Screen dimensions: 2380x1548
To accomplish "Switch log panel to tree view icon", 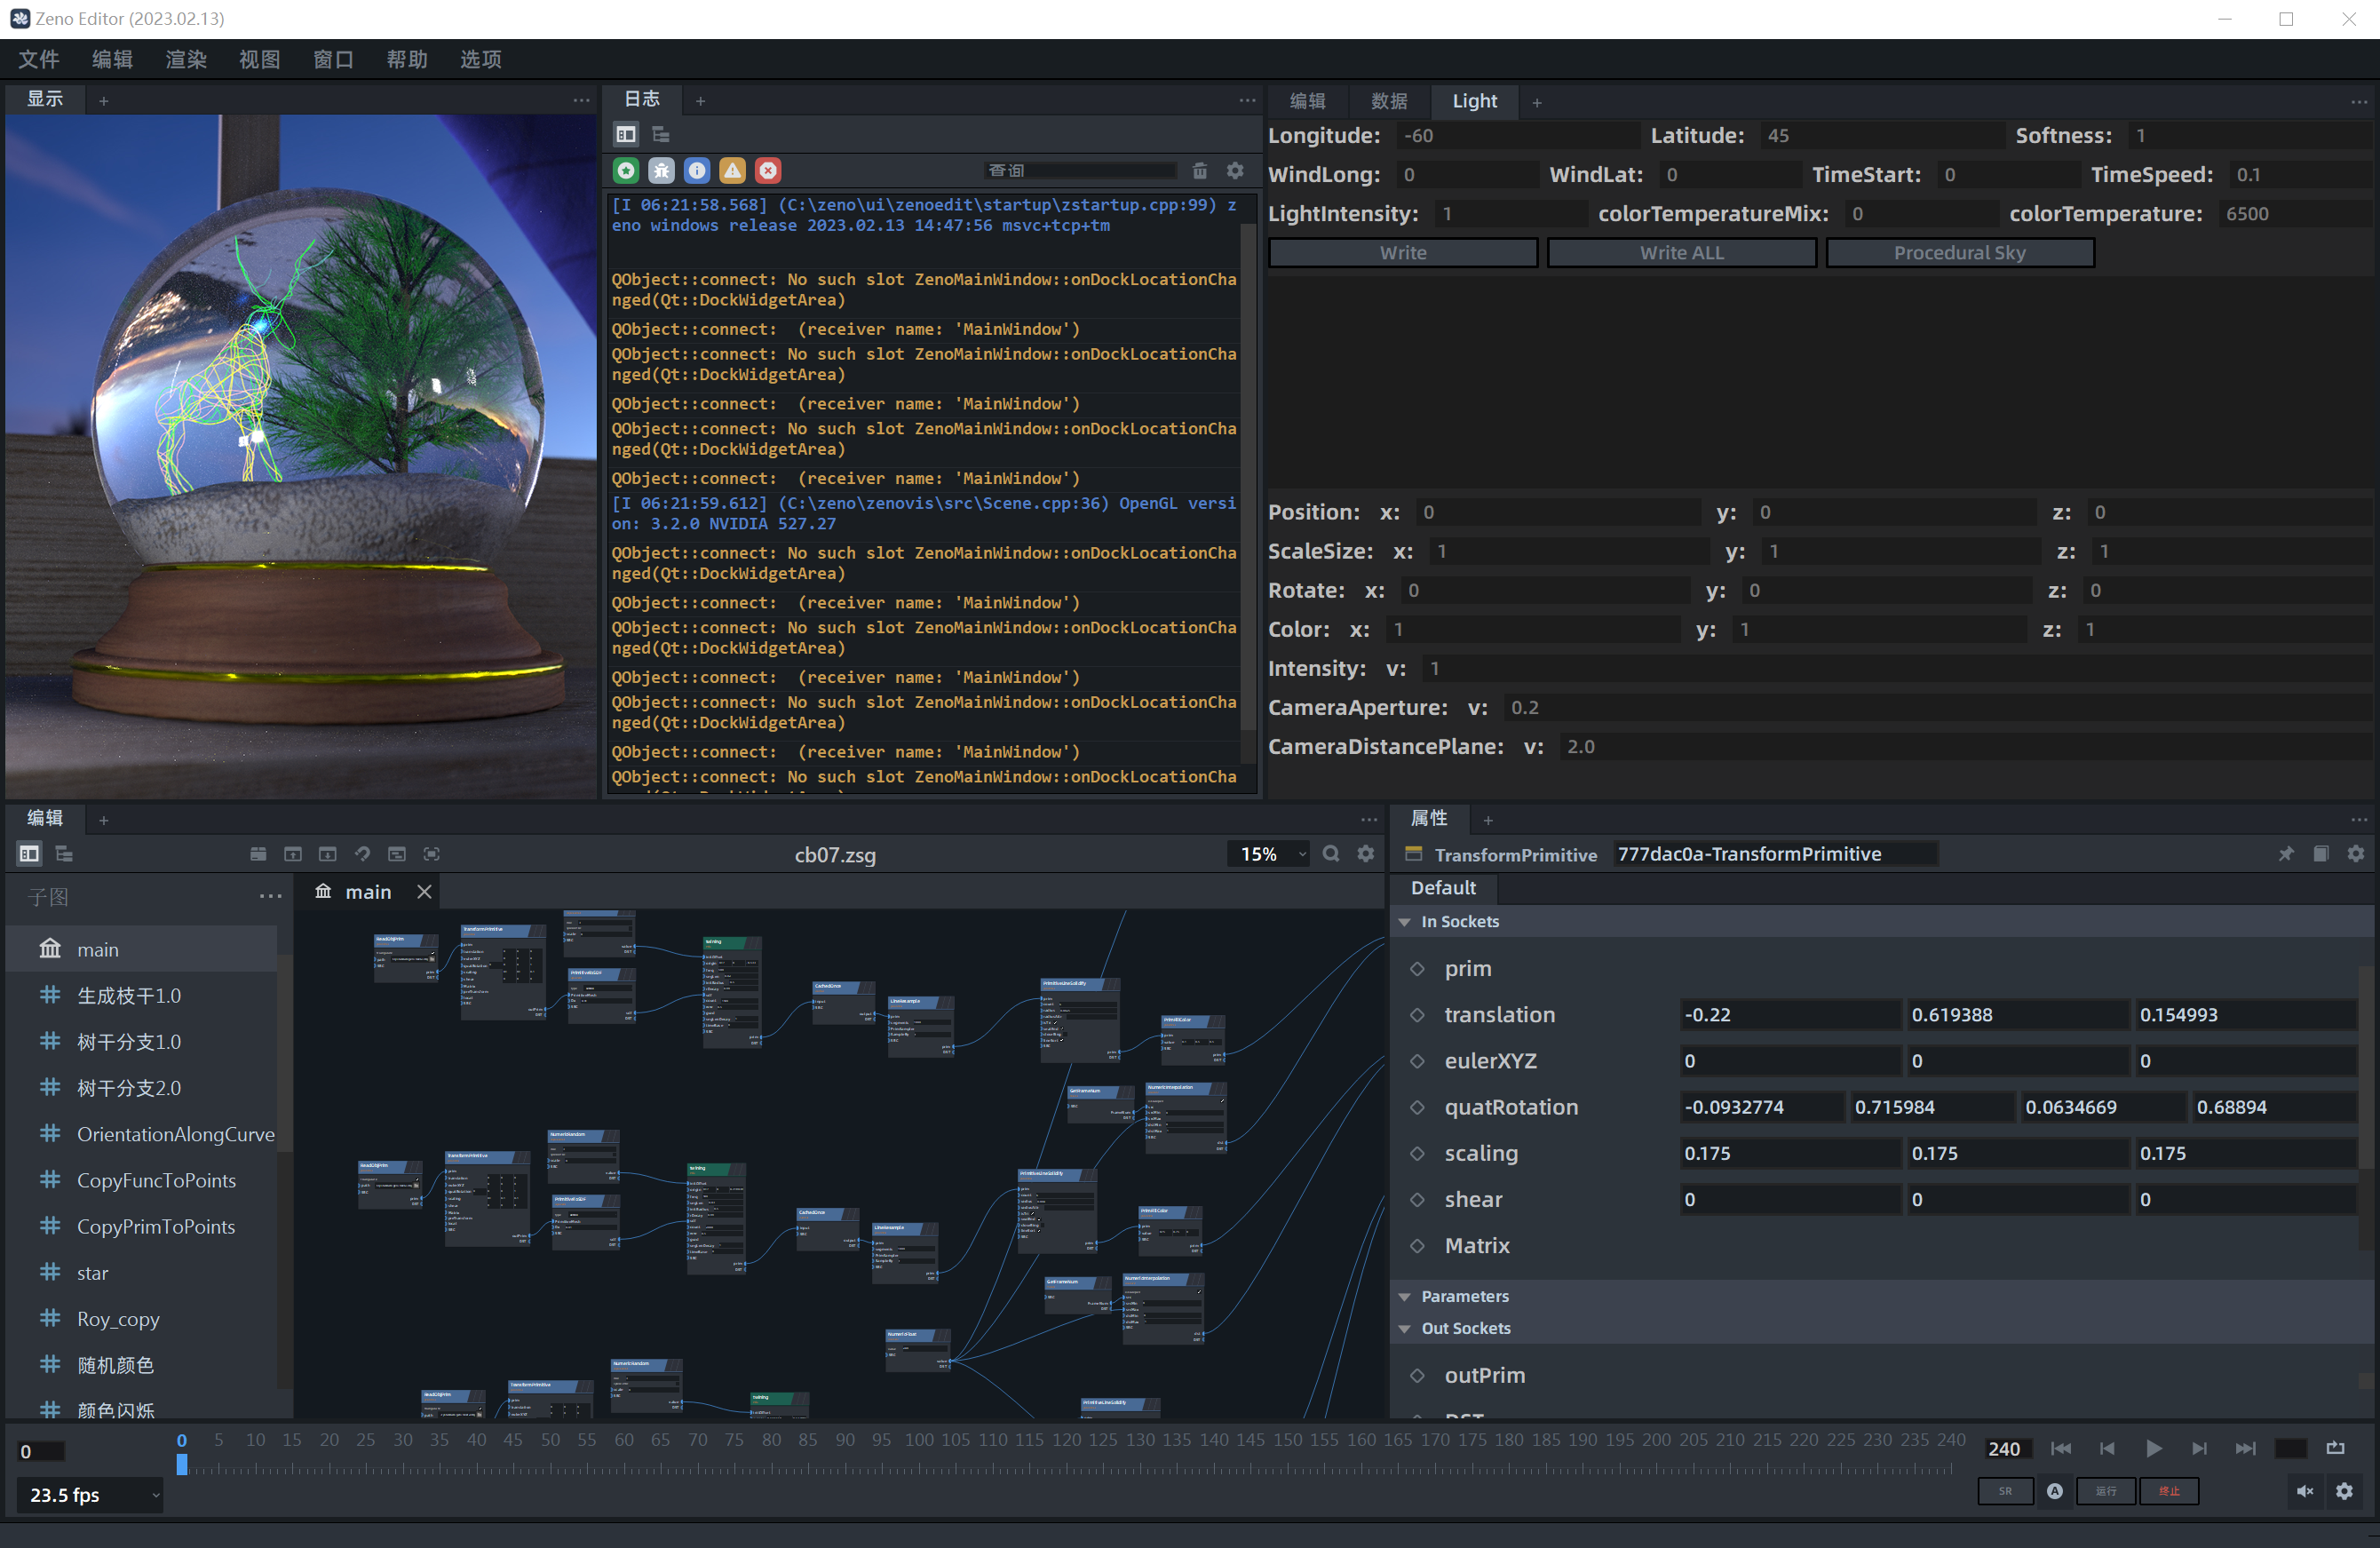I will click(x=661, y=134).
